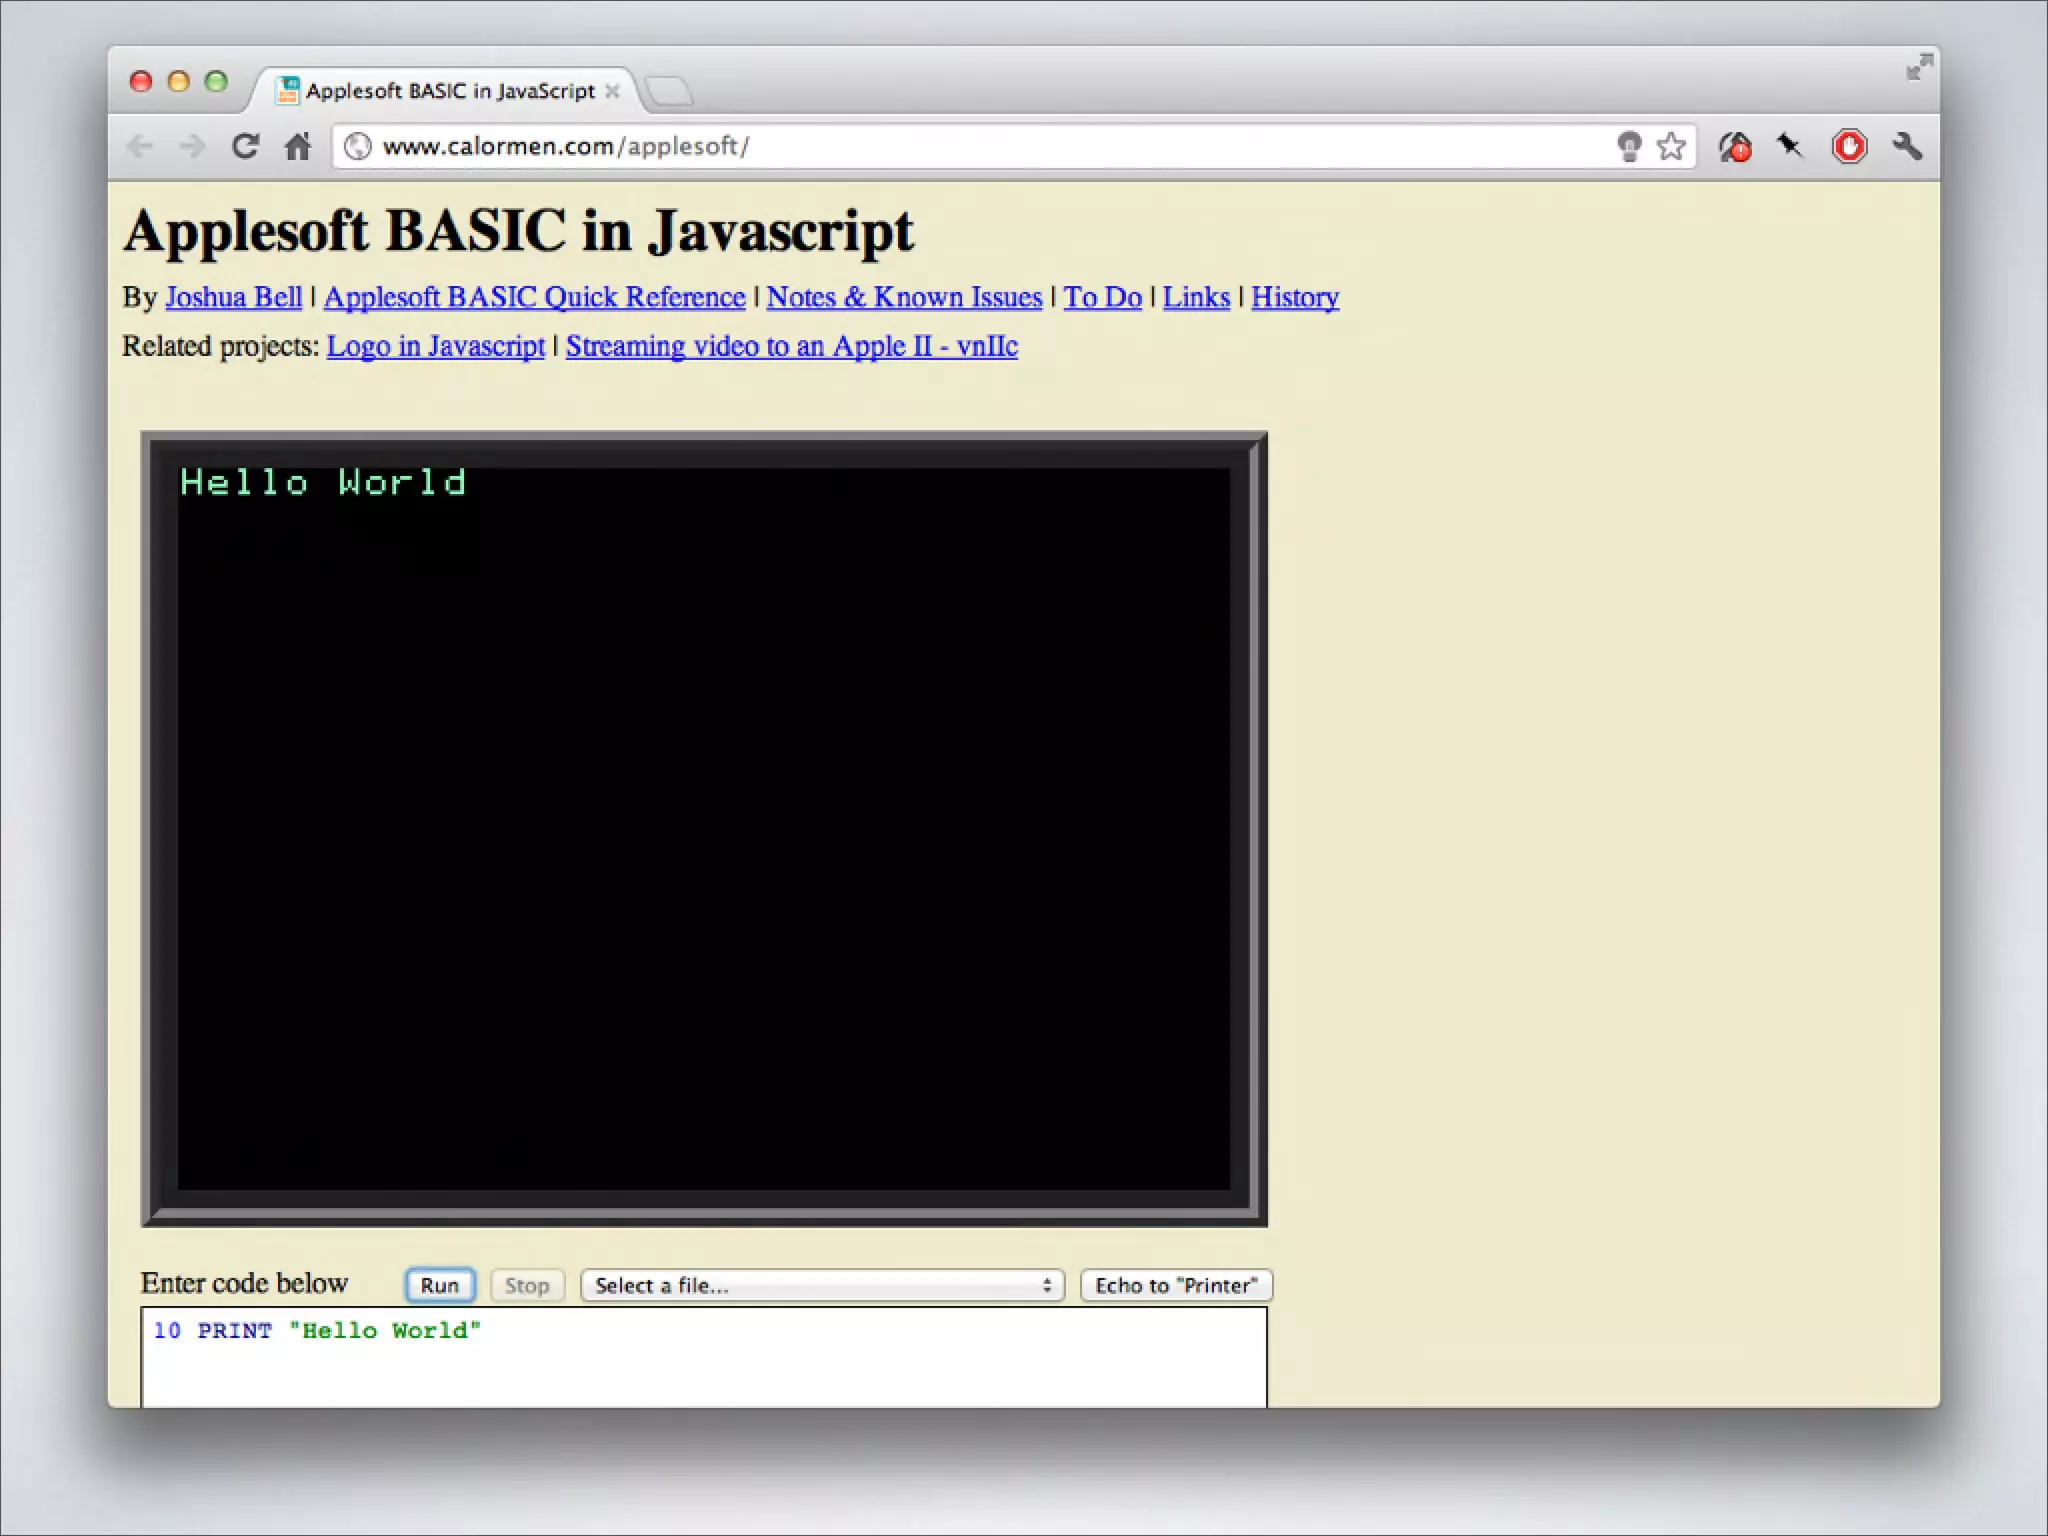Open the Logo in Javascript link
2048x1536 pixels.
tap(435, 346)
